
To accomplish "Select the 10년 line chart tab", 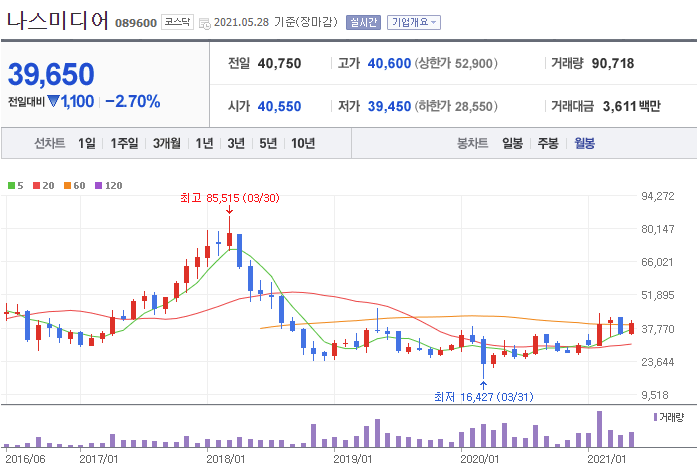I will pyautogui.click(x=303, y=143).
